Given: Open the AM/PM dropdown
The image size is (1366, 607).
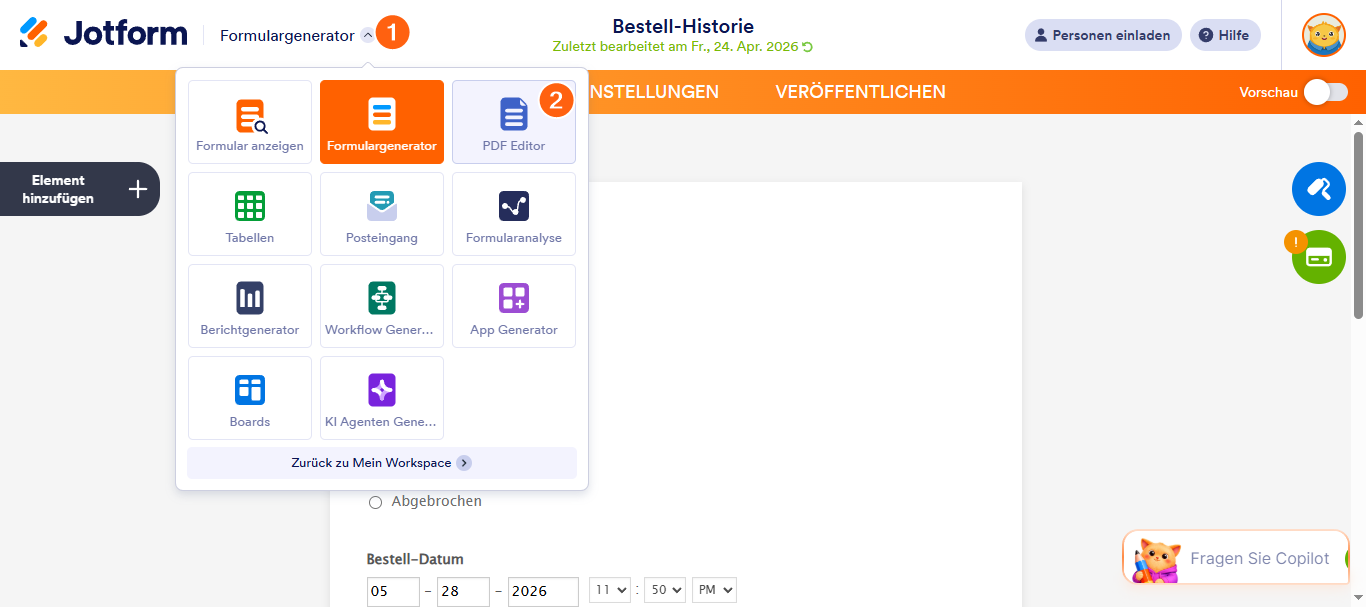Looking at the screenshot, I should point(714,590).
